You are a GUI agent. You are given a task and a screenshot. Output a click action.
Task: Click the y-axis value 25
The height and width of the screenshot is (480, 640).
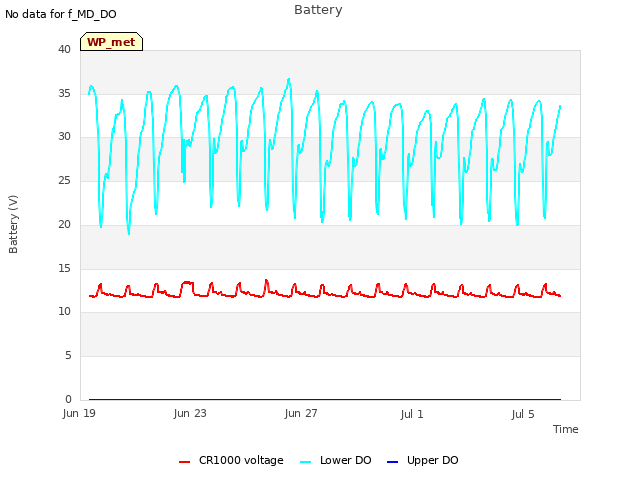pos(64,180)
